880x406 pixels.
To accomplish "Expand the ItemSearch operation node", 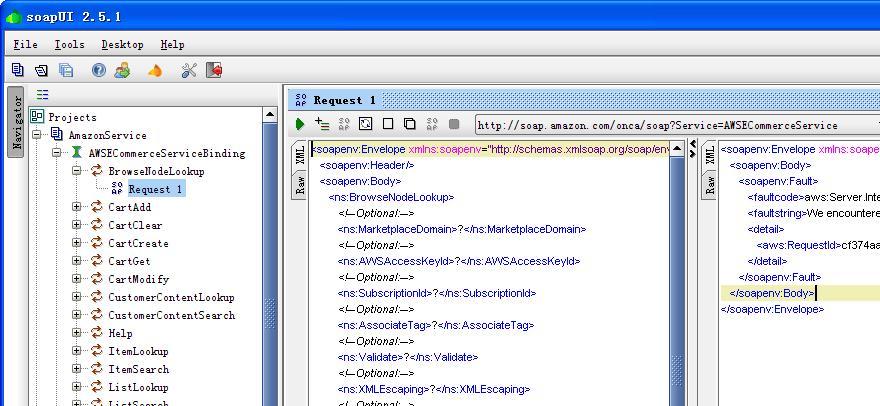I will pyautogui.click(x=77, y=369).
